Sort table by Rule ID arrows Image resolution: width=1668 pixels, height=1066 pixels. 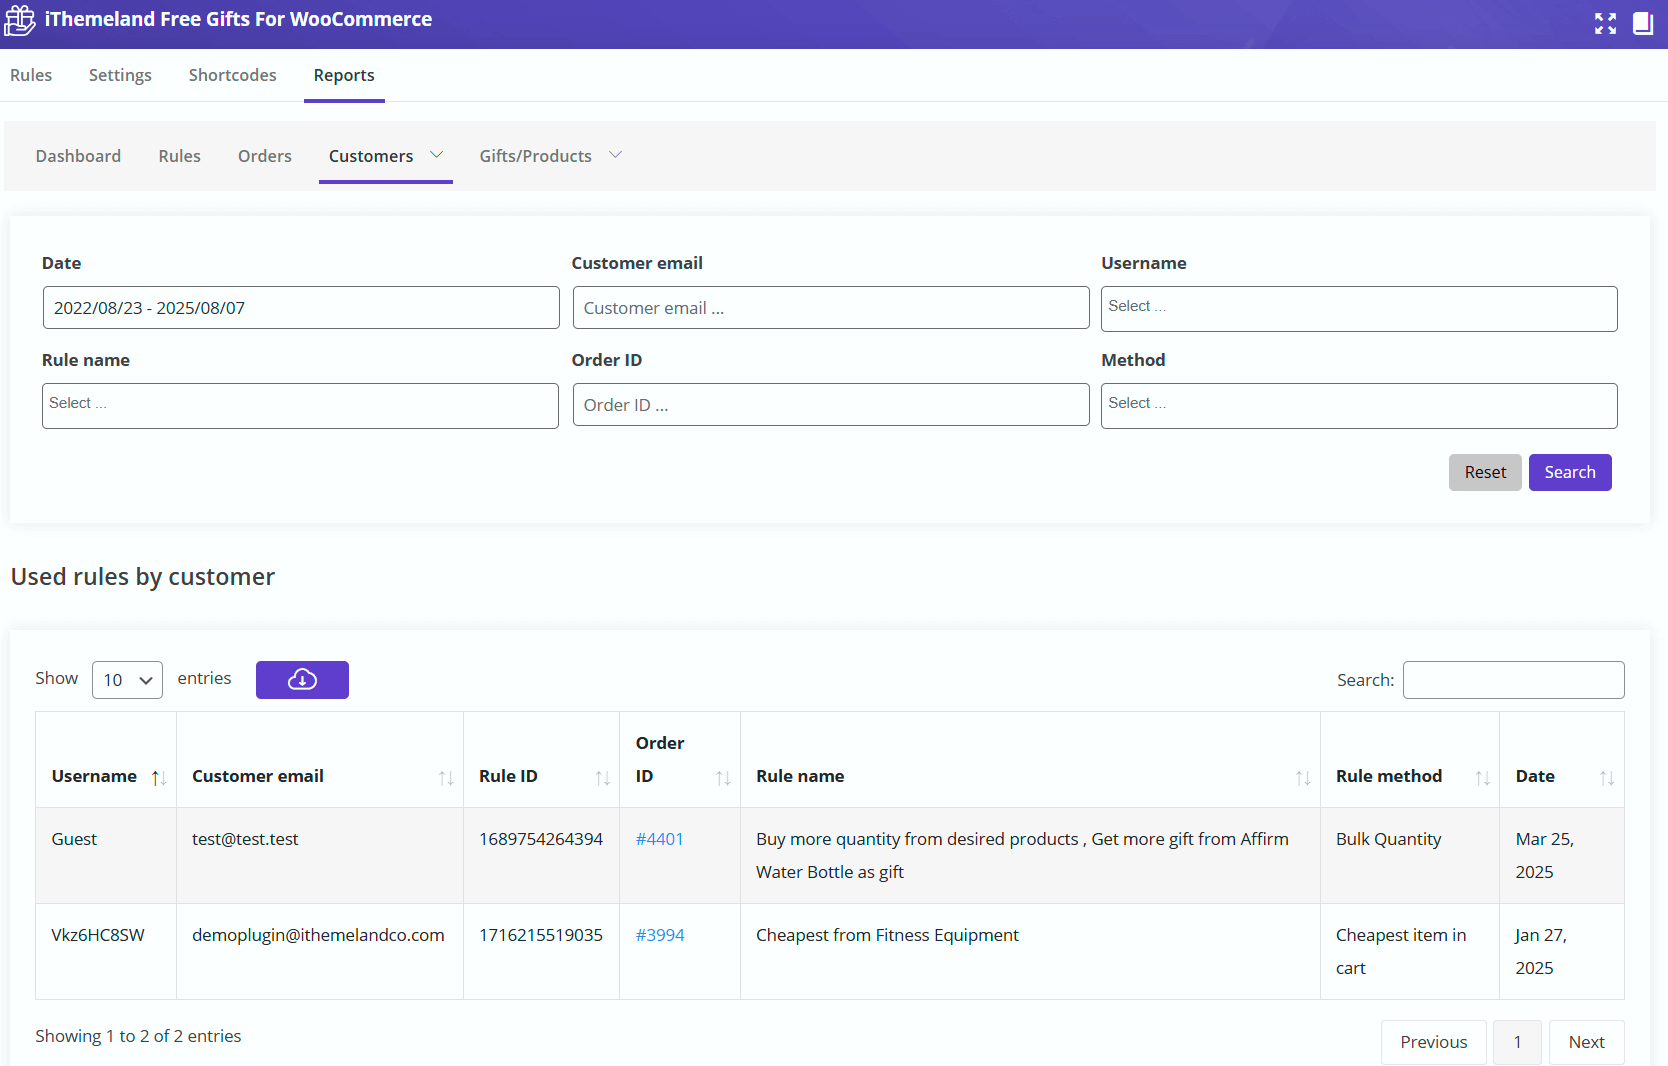pos(602,778)
